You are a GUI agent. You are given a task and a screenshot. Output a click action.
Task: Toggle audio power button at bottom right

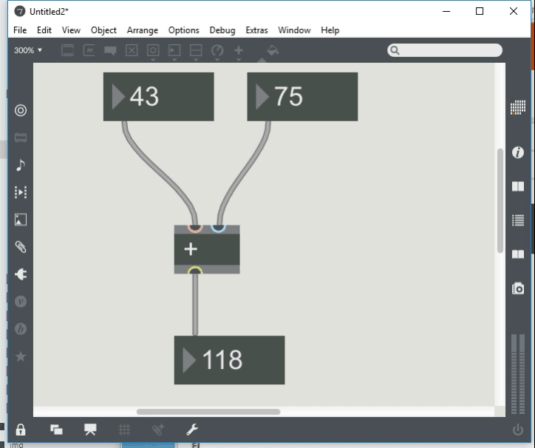pos(518,430)
